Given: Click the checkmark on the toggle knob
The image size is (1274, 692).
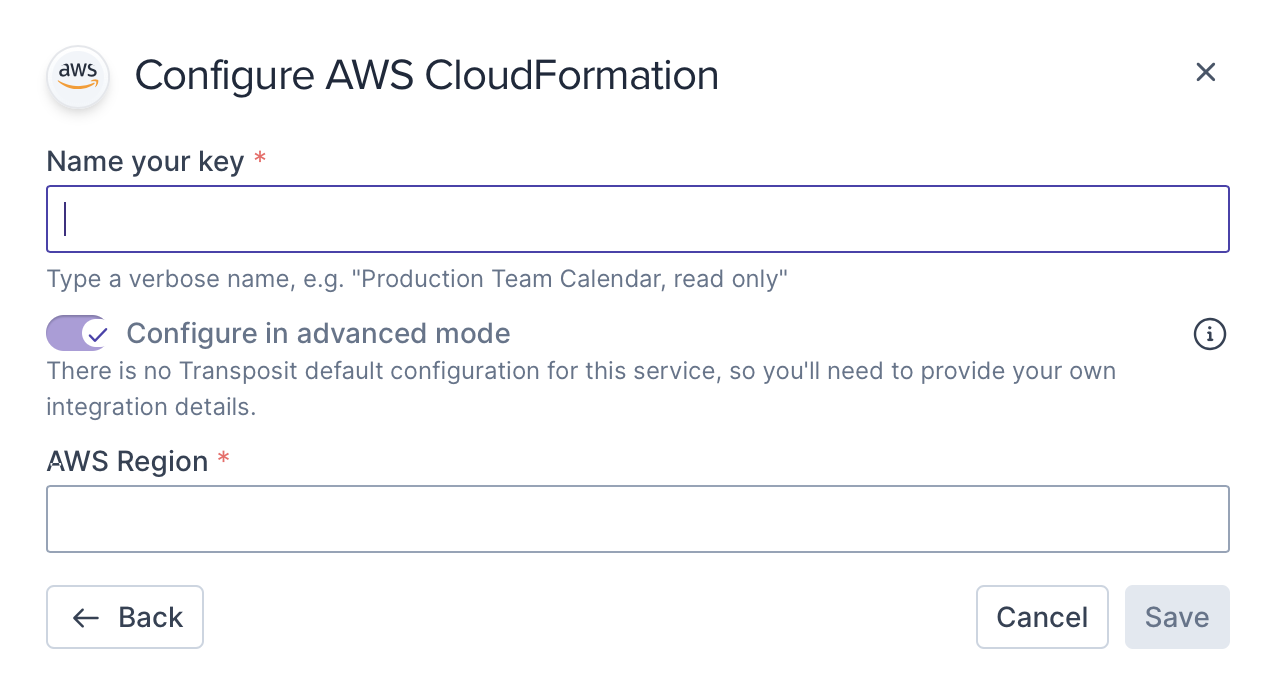Looking at the screenshot, I should (x=96, y=334).
